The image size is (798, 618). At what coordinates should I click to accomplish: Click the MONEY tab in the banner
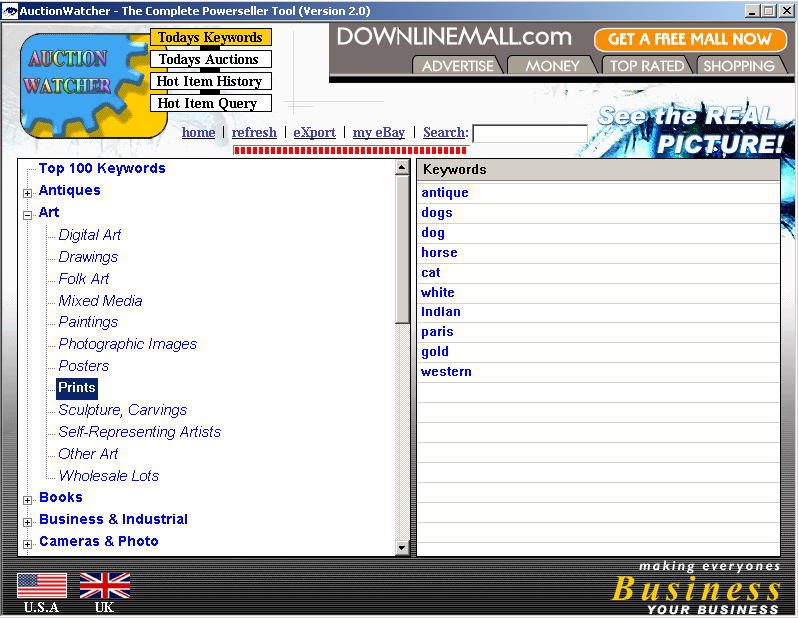coord(552,66)
